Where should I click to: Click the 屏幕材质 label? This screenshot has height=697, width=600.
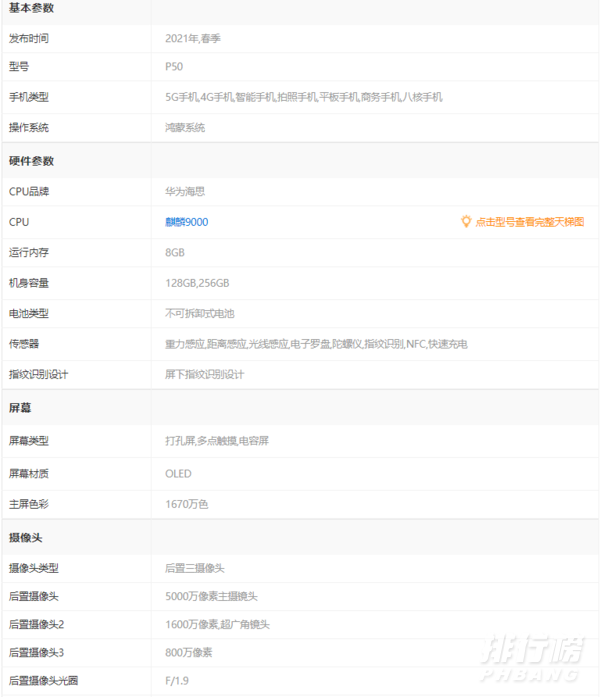pyautogui.click(x=29, y=474)
